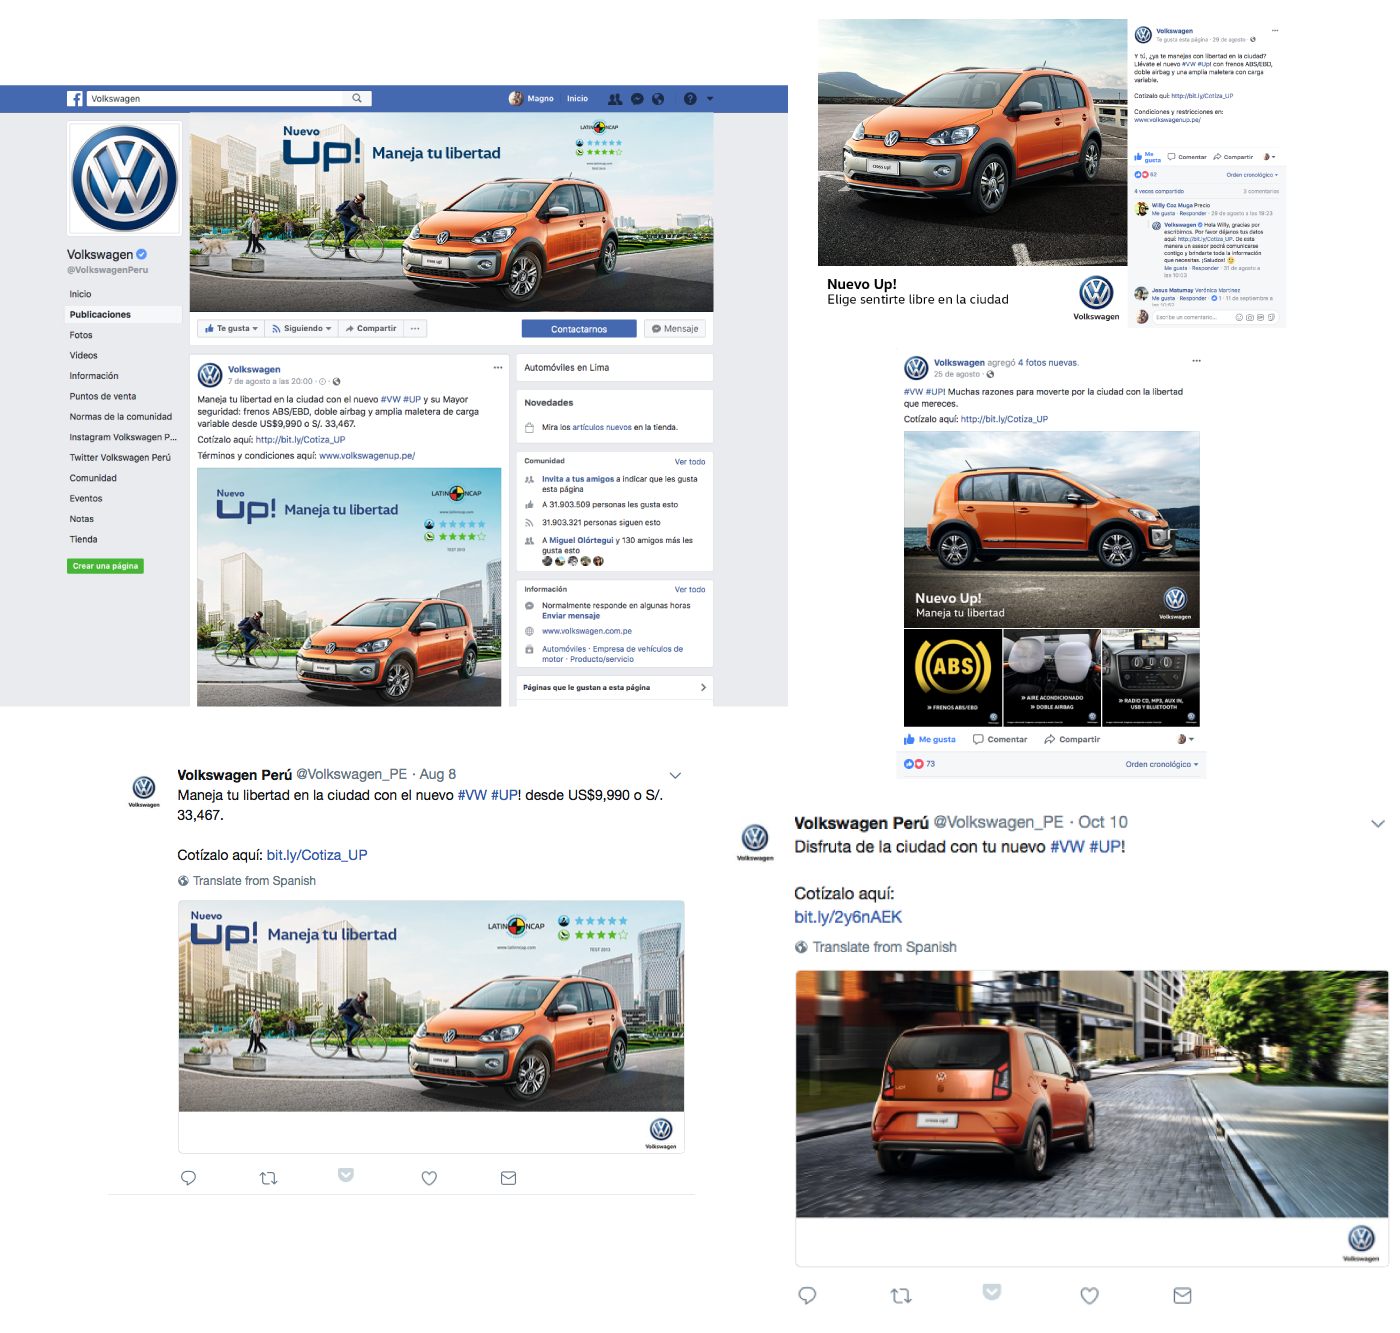Image resolution: width=1400 pixels, height=1333 pixels.
Task: Open the account dropdown arrow in Facebook top bar
Action: 710,99
